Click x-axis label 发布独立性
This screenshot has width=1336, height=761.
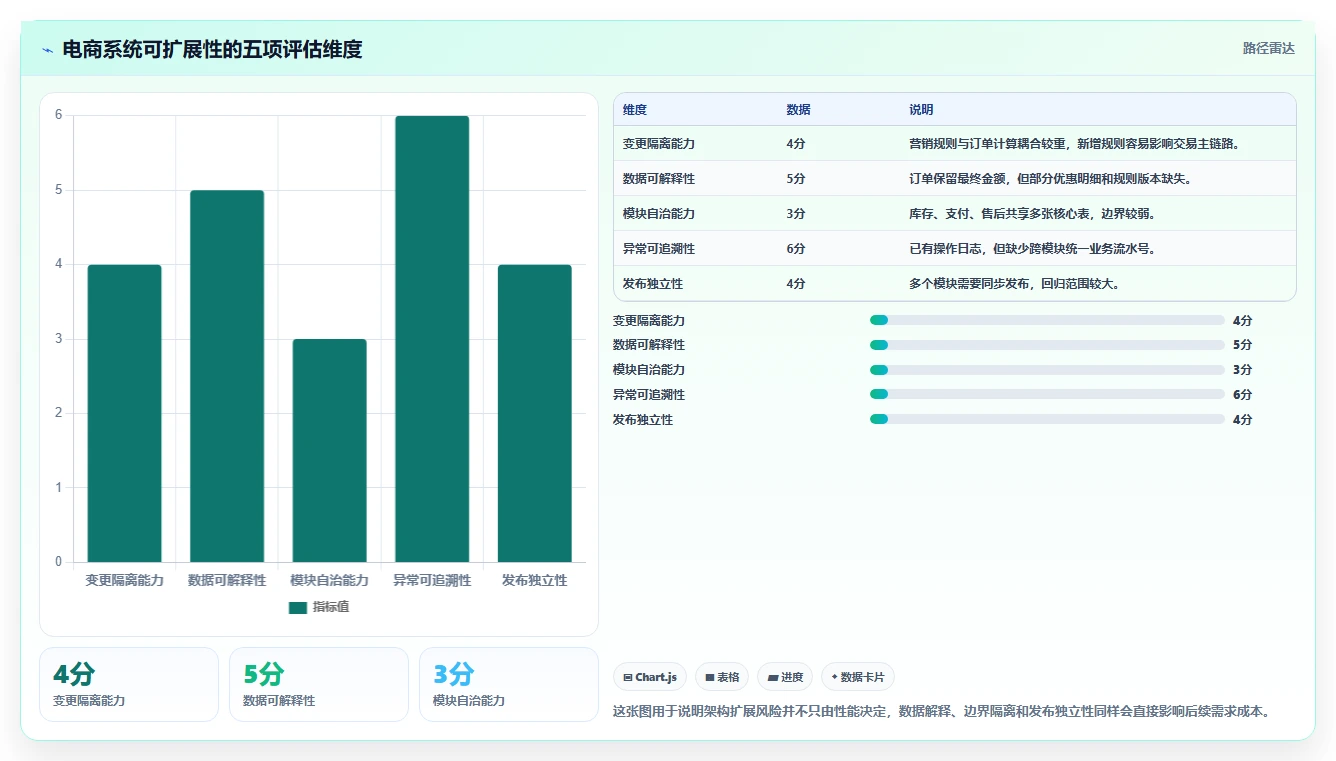tap(534, 580)
